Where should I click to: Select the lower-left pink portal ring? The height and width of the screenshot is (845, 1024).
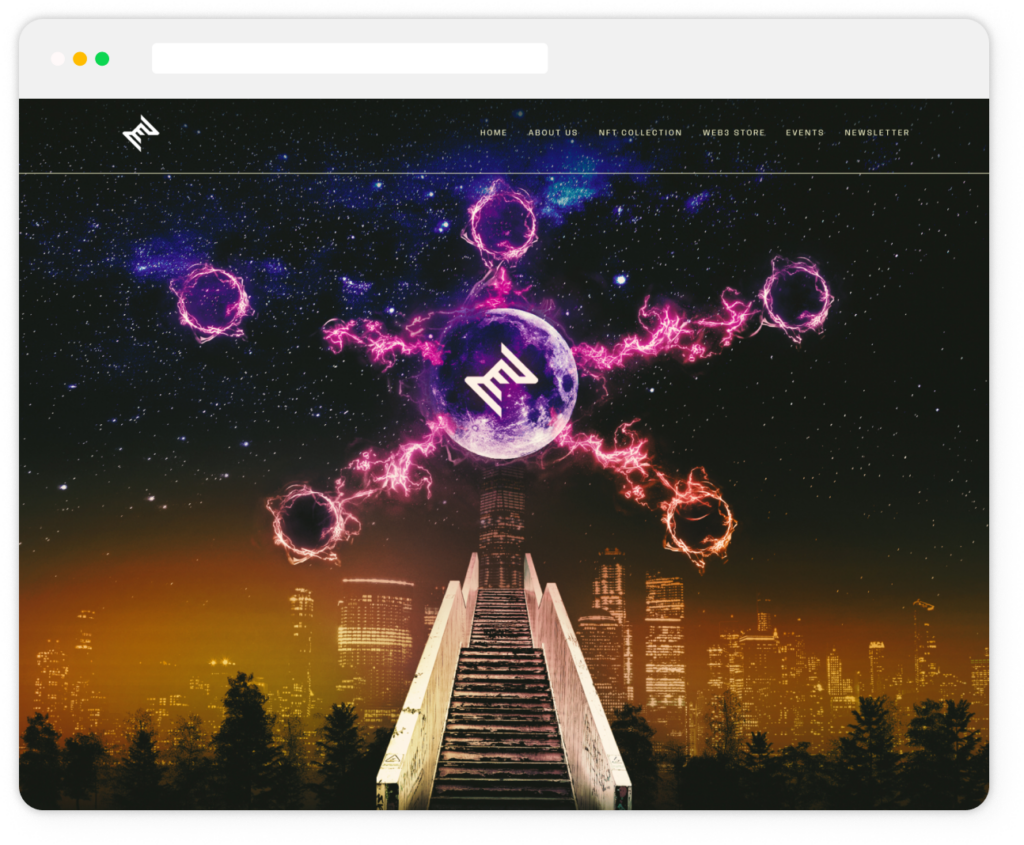[x=311, y=523]
